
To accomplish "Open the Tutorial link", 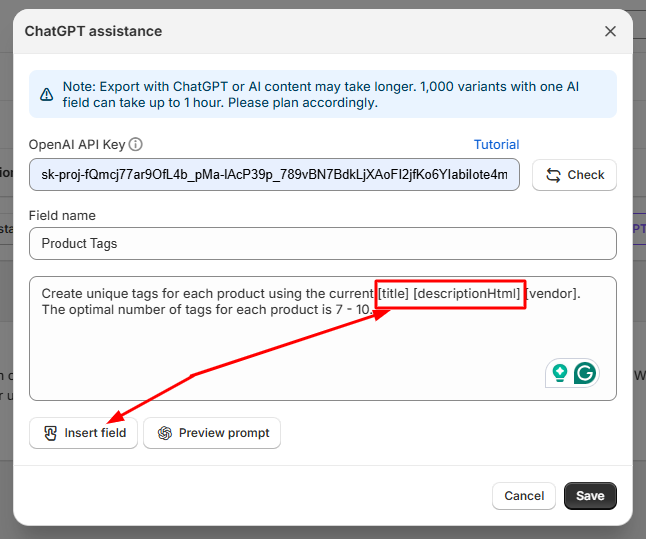I will pos(496,145).
